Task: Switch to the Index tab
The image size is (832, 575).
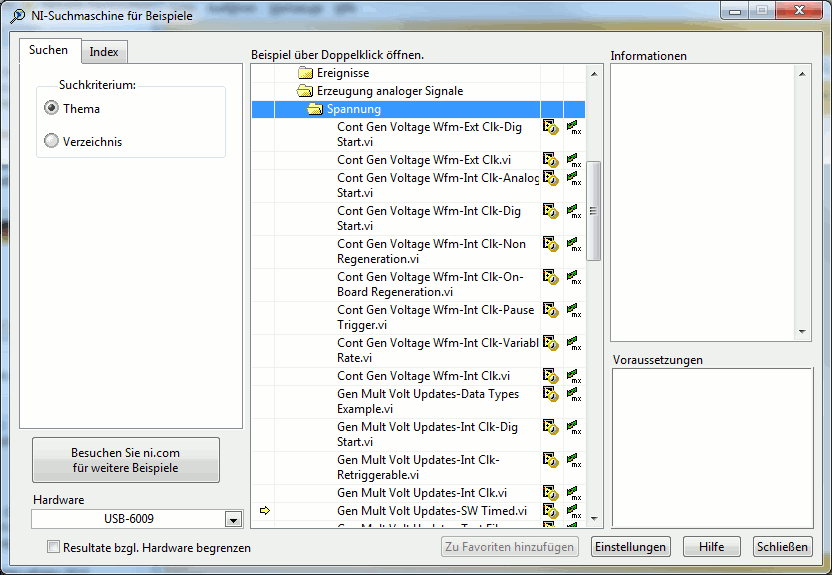Action: click(x=104, y=52)
